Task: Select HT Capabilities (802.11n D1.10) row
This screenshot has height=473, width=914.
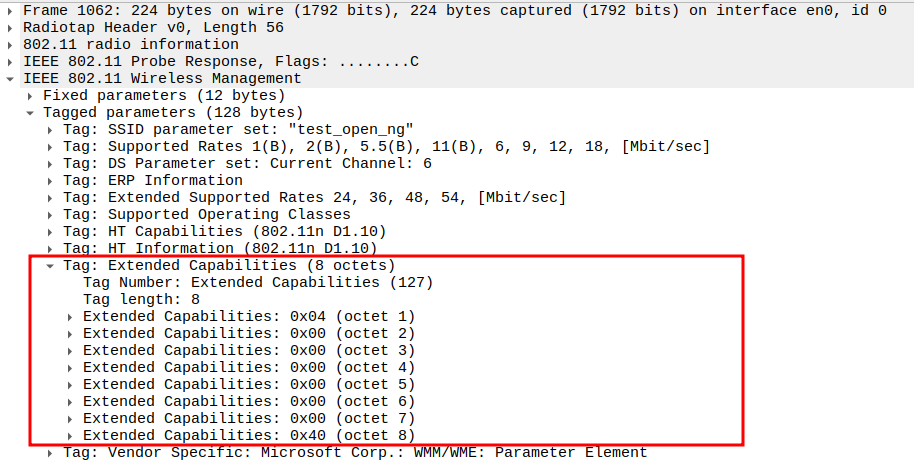Action: point(219,232)
